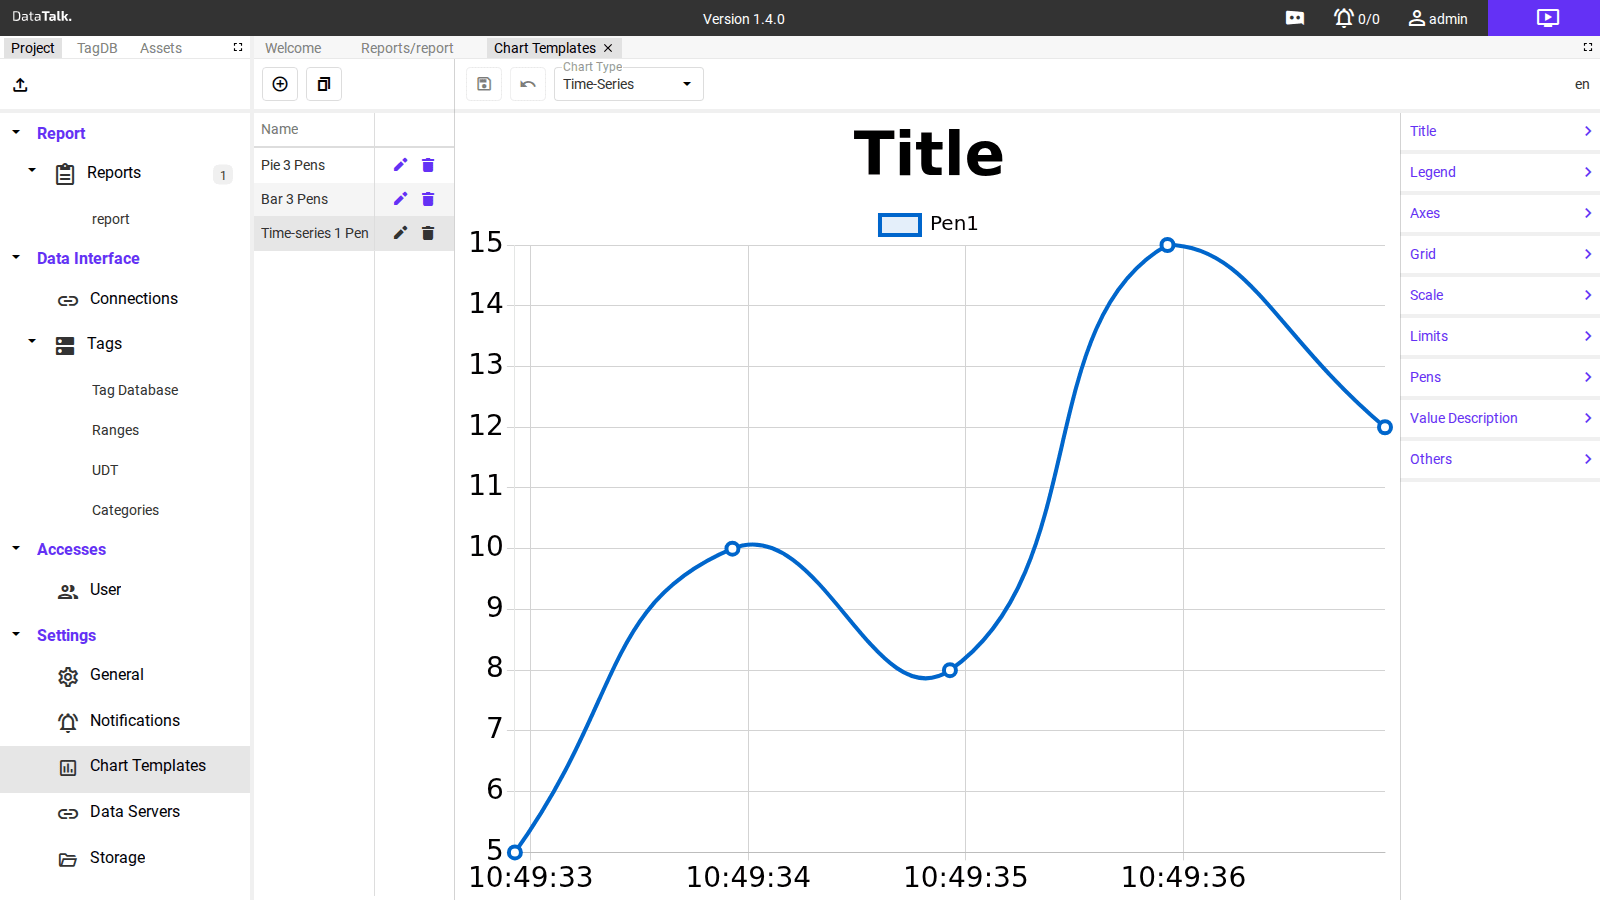1600x900 pixels.
Task: Open the Chart Type dropdown
Action: (x=629, y=84)
